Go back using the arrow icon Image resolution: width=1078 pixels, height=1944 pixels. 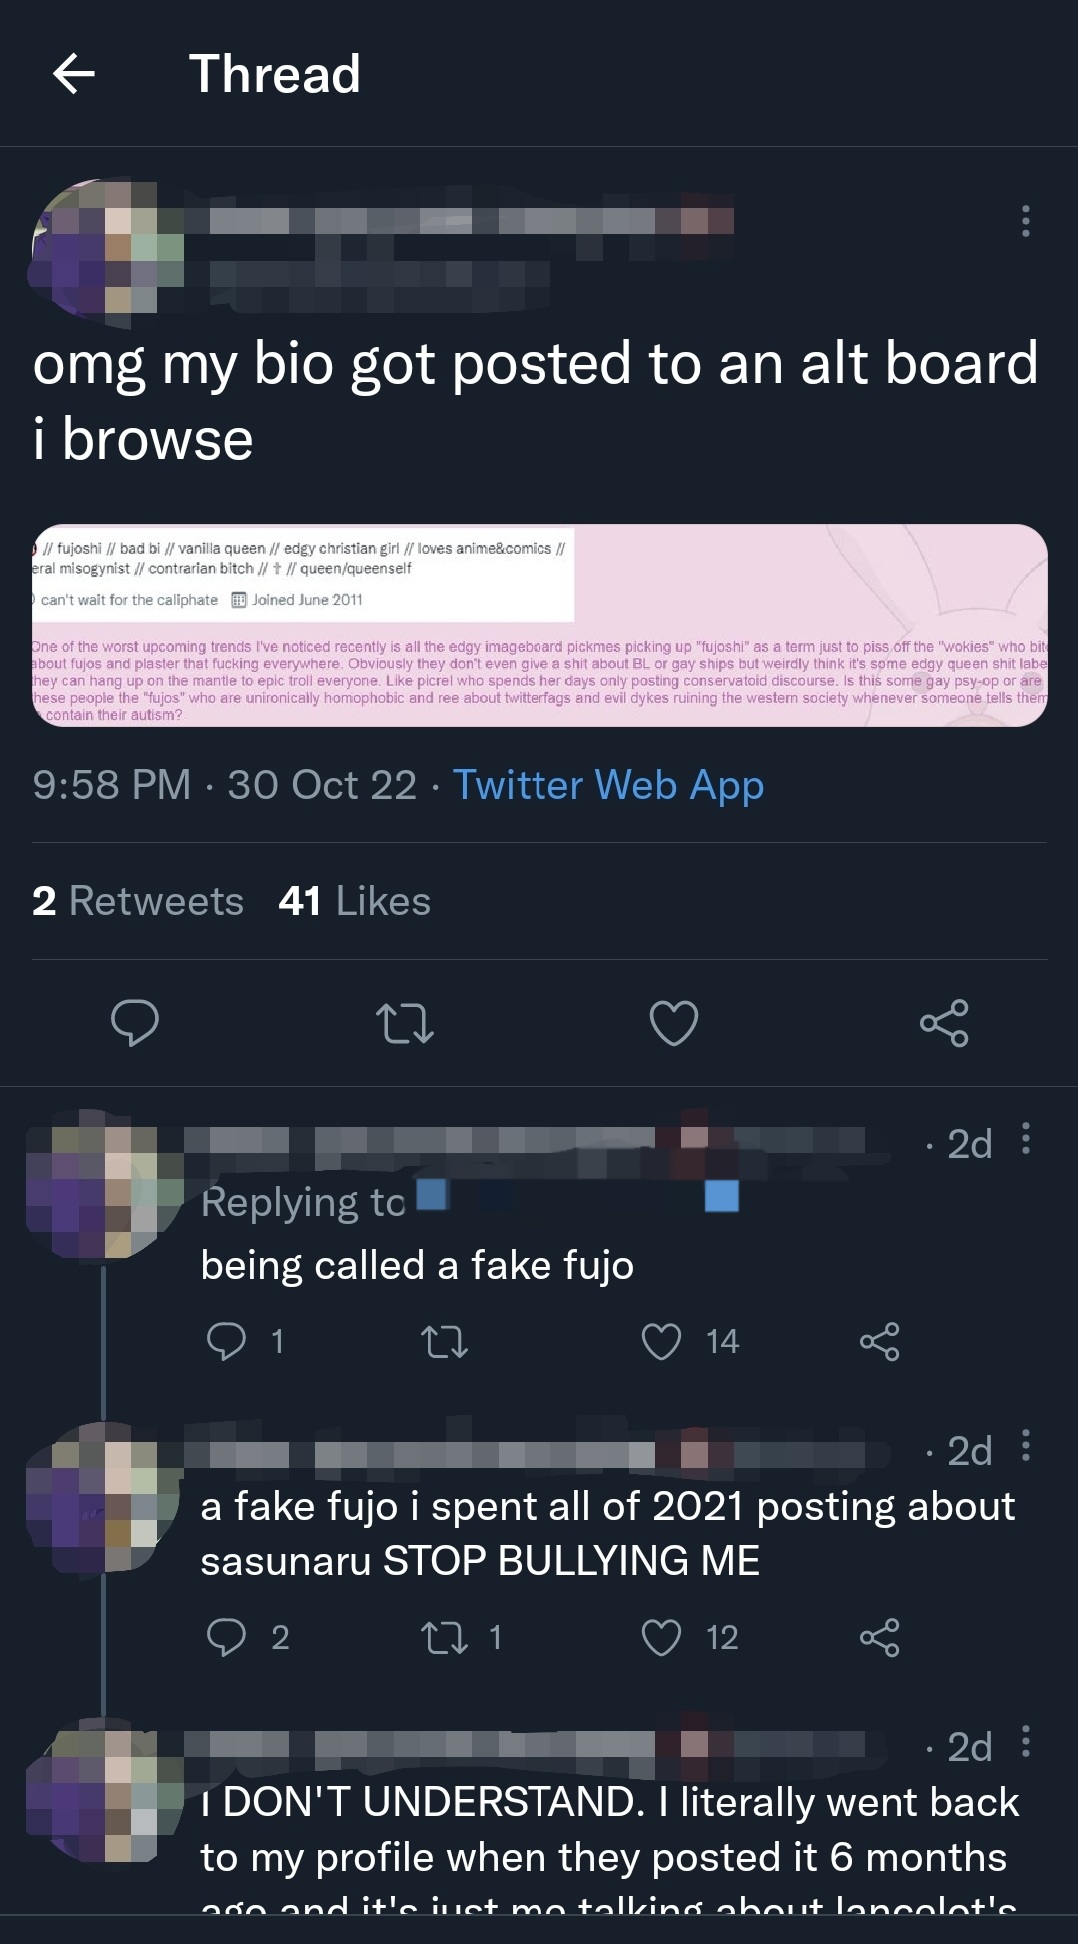[x=74, y=74]
